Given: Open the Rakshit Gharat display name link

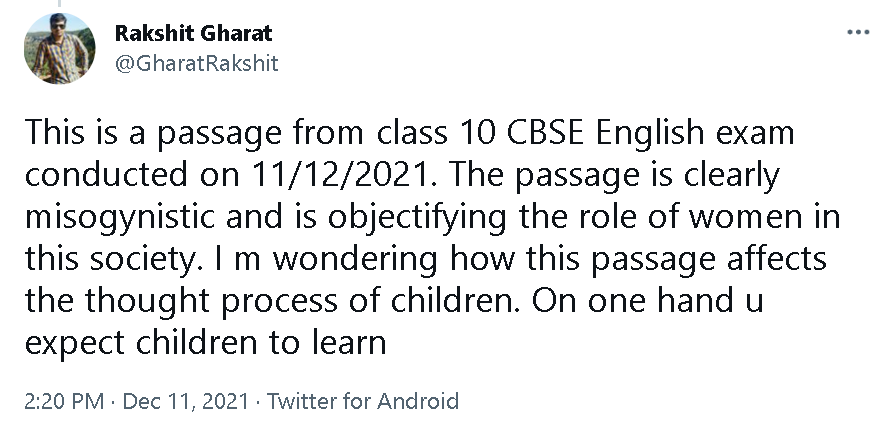Looking at the screenshot, I should pos(194,33).
